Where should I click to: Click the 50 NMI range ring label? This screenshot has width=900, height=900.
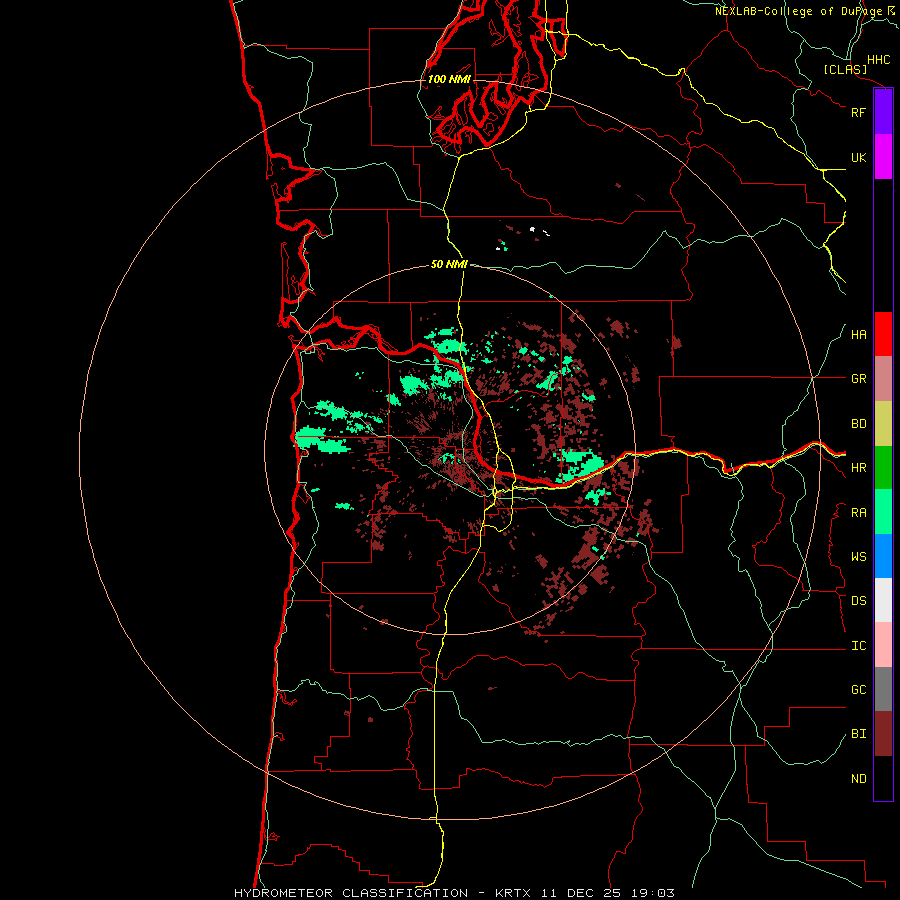pyautogui.click(x=449, y=264)
